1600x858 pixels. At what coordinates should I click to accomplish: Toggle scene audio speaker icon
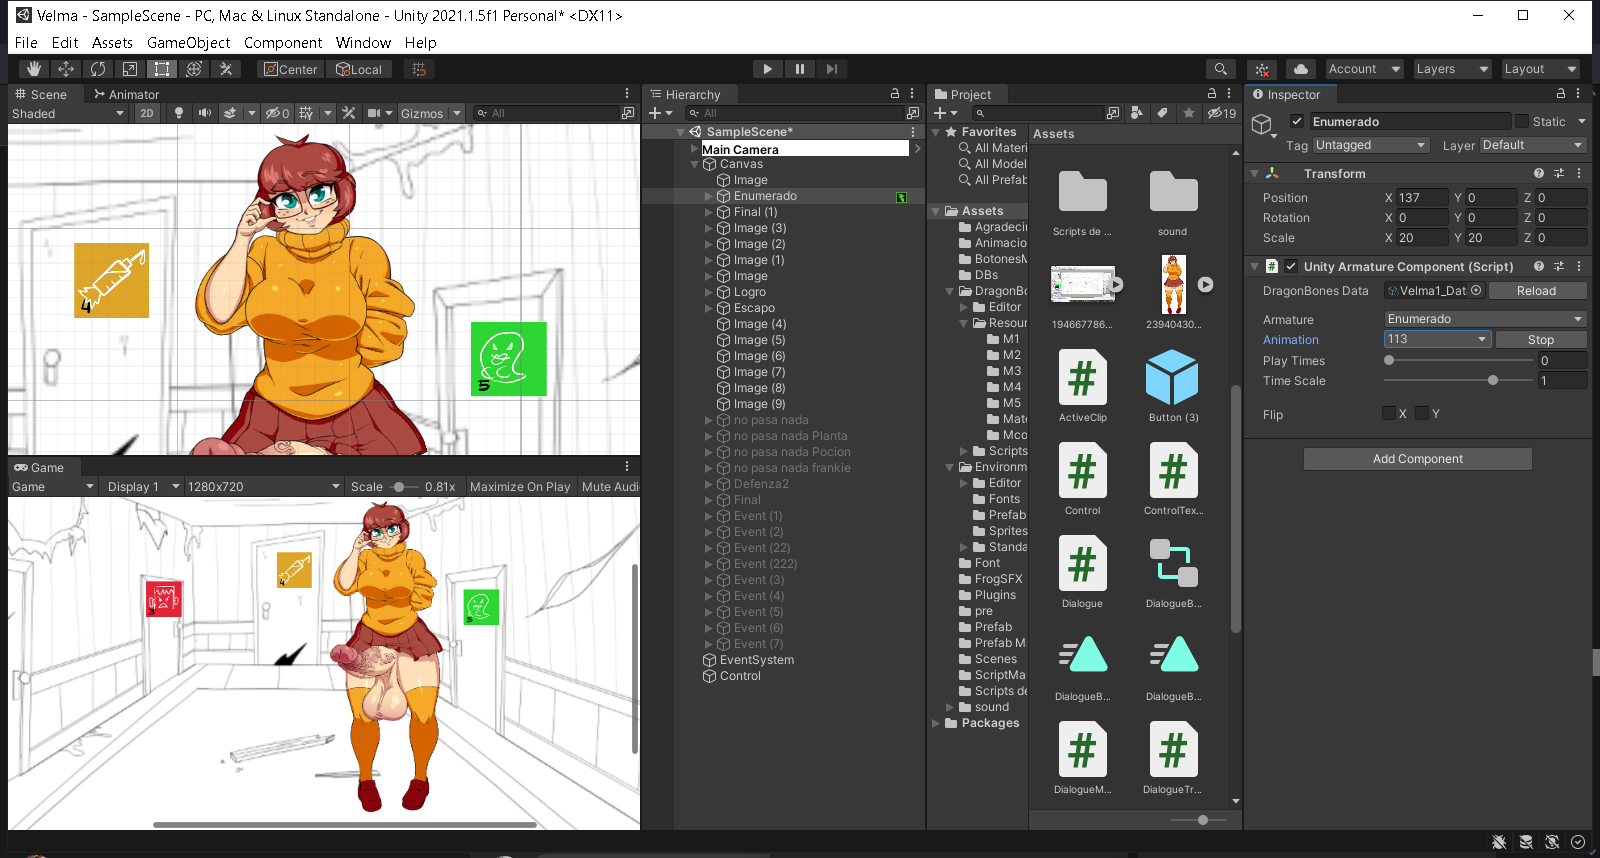205,113
